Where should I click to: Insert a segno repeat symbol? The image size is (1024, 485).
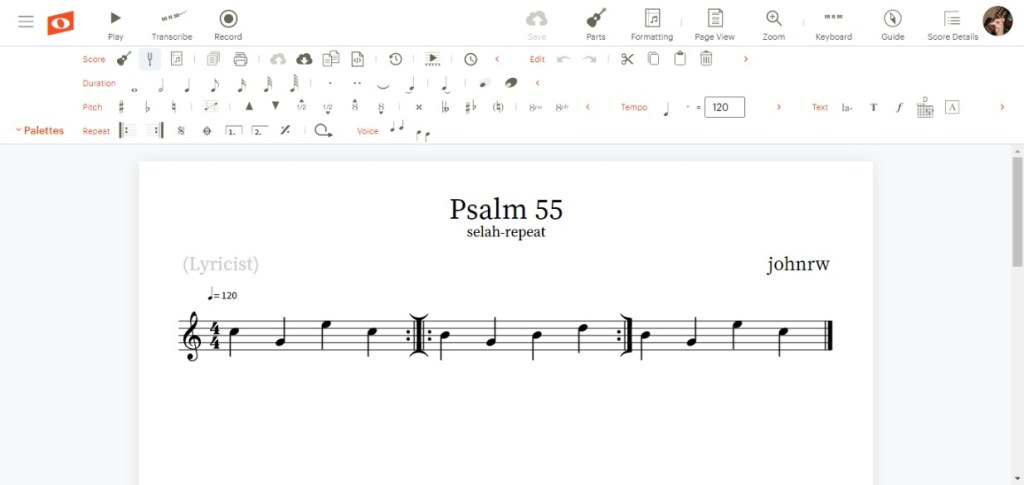point(181,131)
